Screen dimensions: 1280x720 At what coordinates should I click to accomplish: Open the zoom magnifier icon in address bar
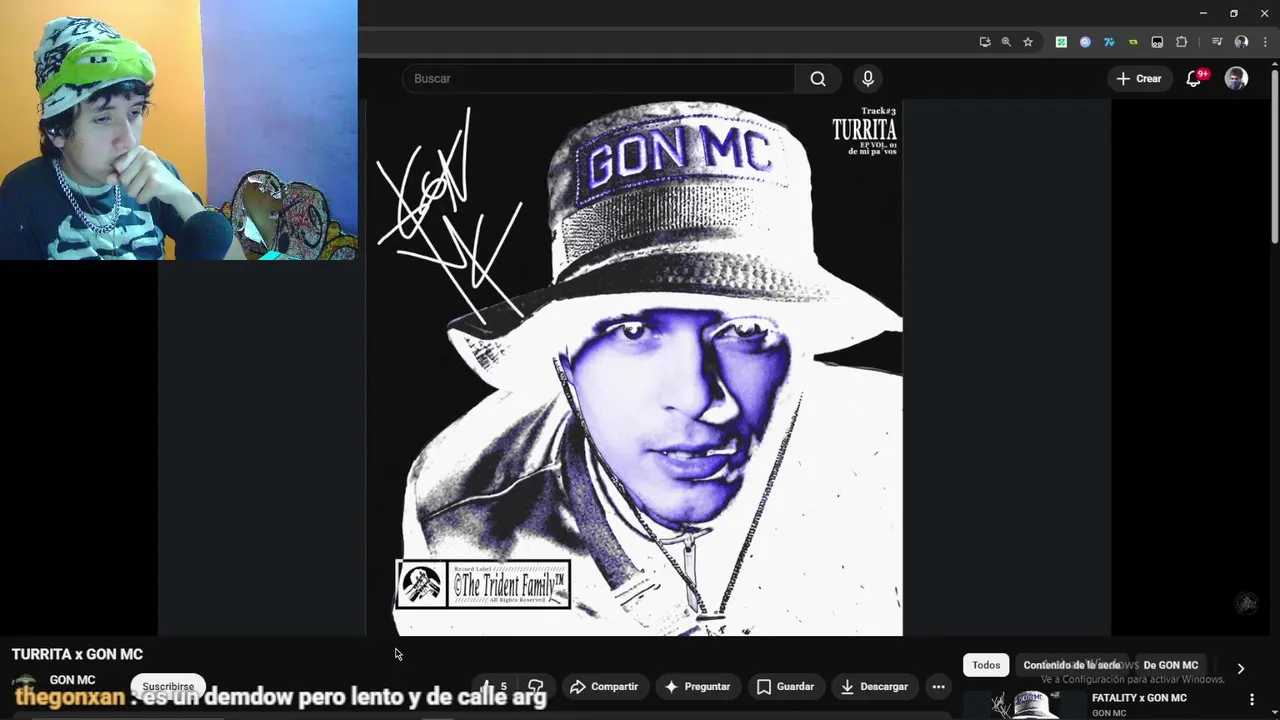tap(1006, 42)
